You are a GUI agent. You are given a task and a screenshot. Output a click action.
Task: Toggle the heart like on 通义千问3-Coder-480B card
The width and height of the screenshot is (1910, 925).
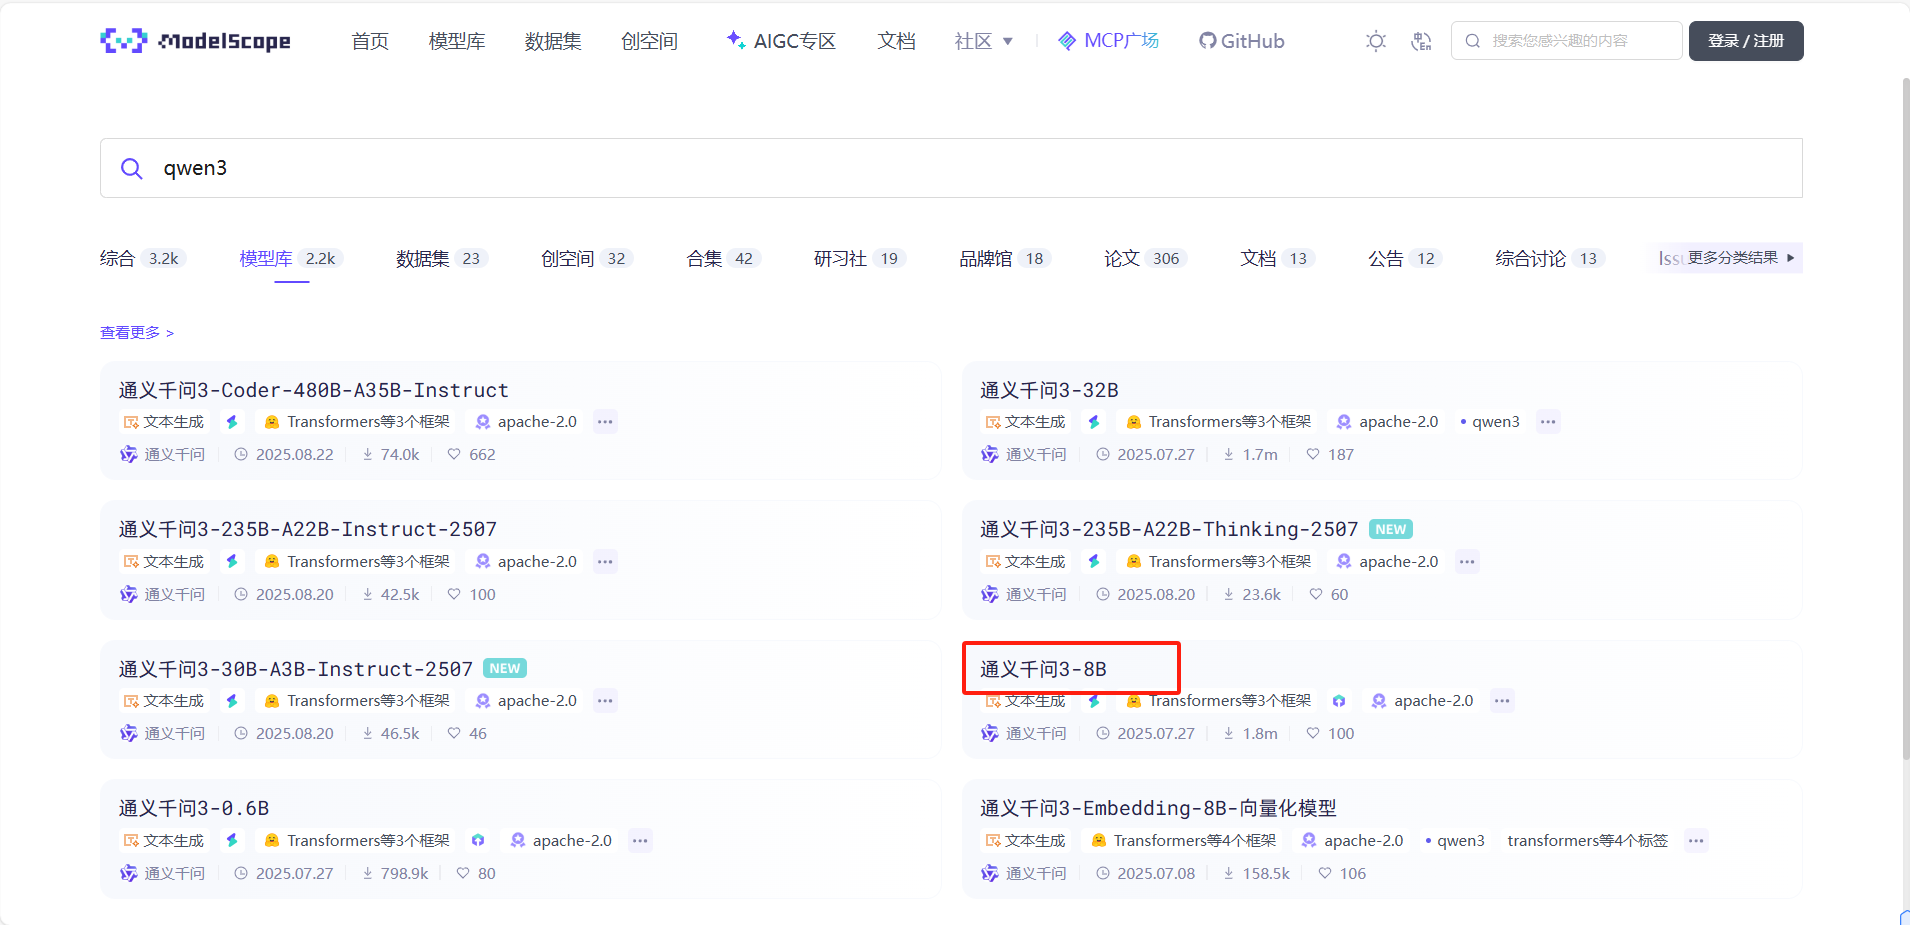tap(453, 454)
